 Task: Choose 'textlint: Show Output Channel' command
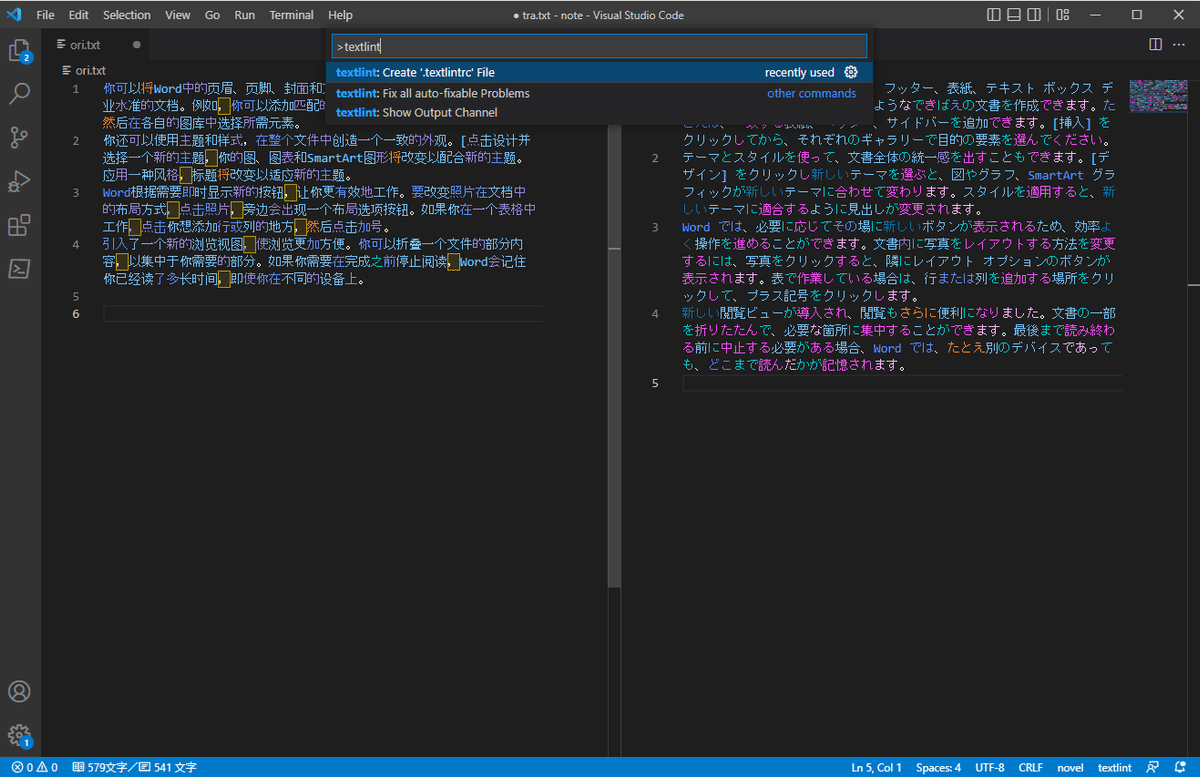tap(599, 113)
